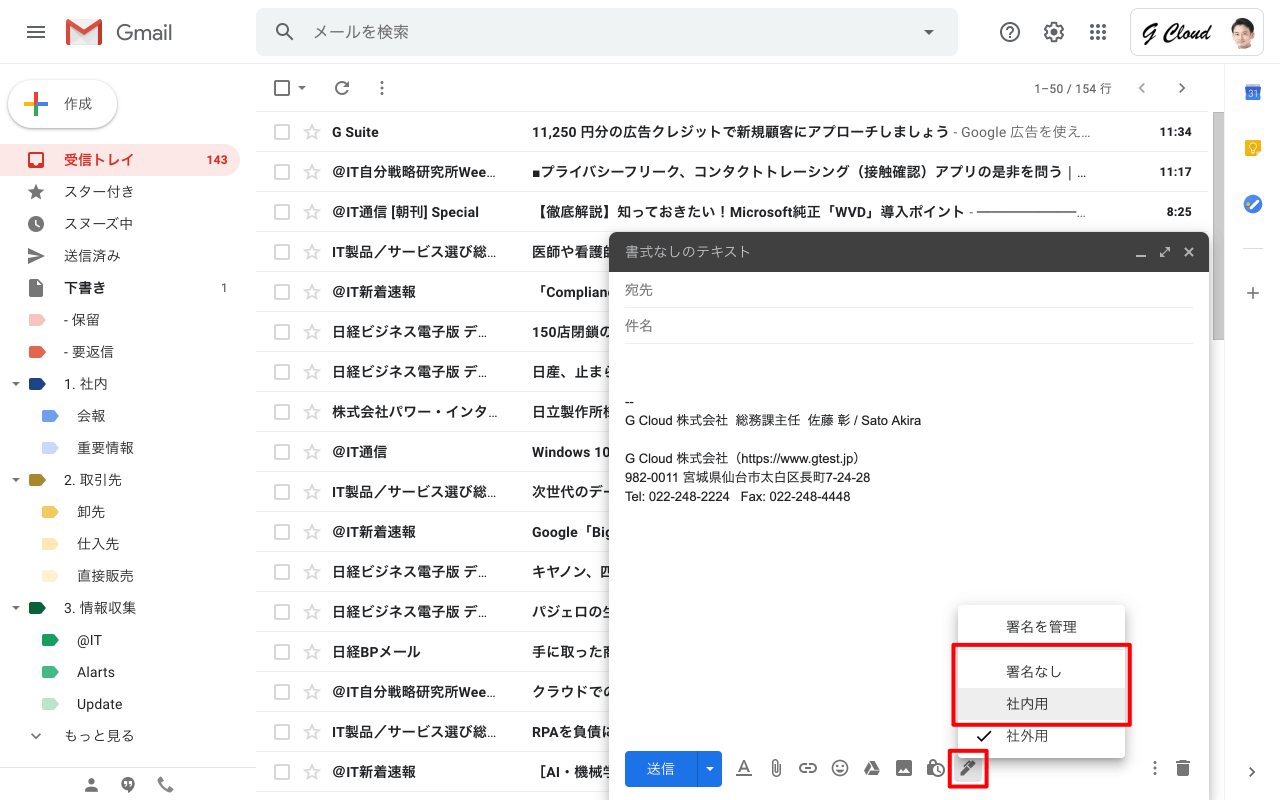The width and height of the screenshot is (1280, 800).
Task: Open the 受信トレイ inbox folder
Action: click(x=120, y=160)
